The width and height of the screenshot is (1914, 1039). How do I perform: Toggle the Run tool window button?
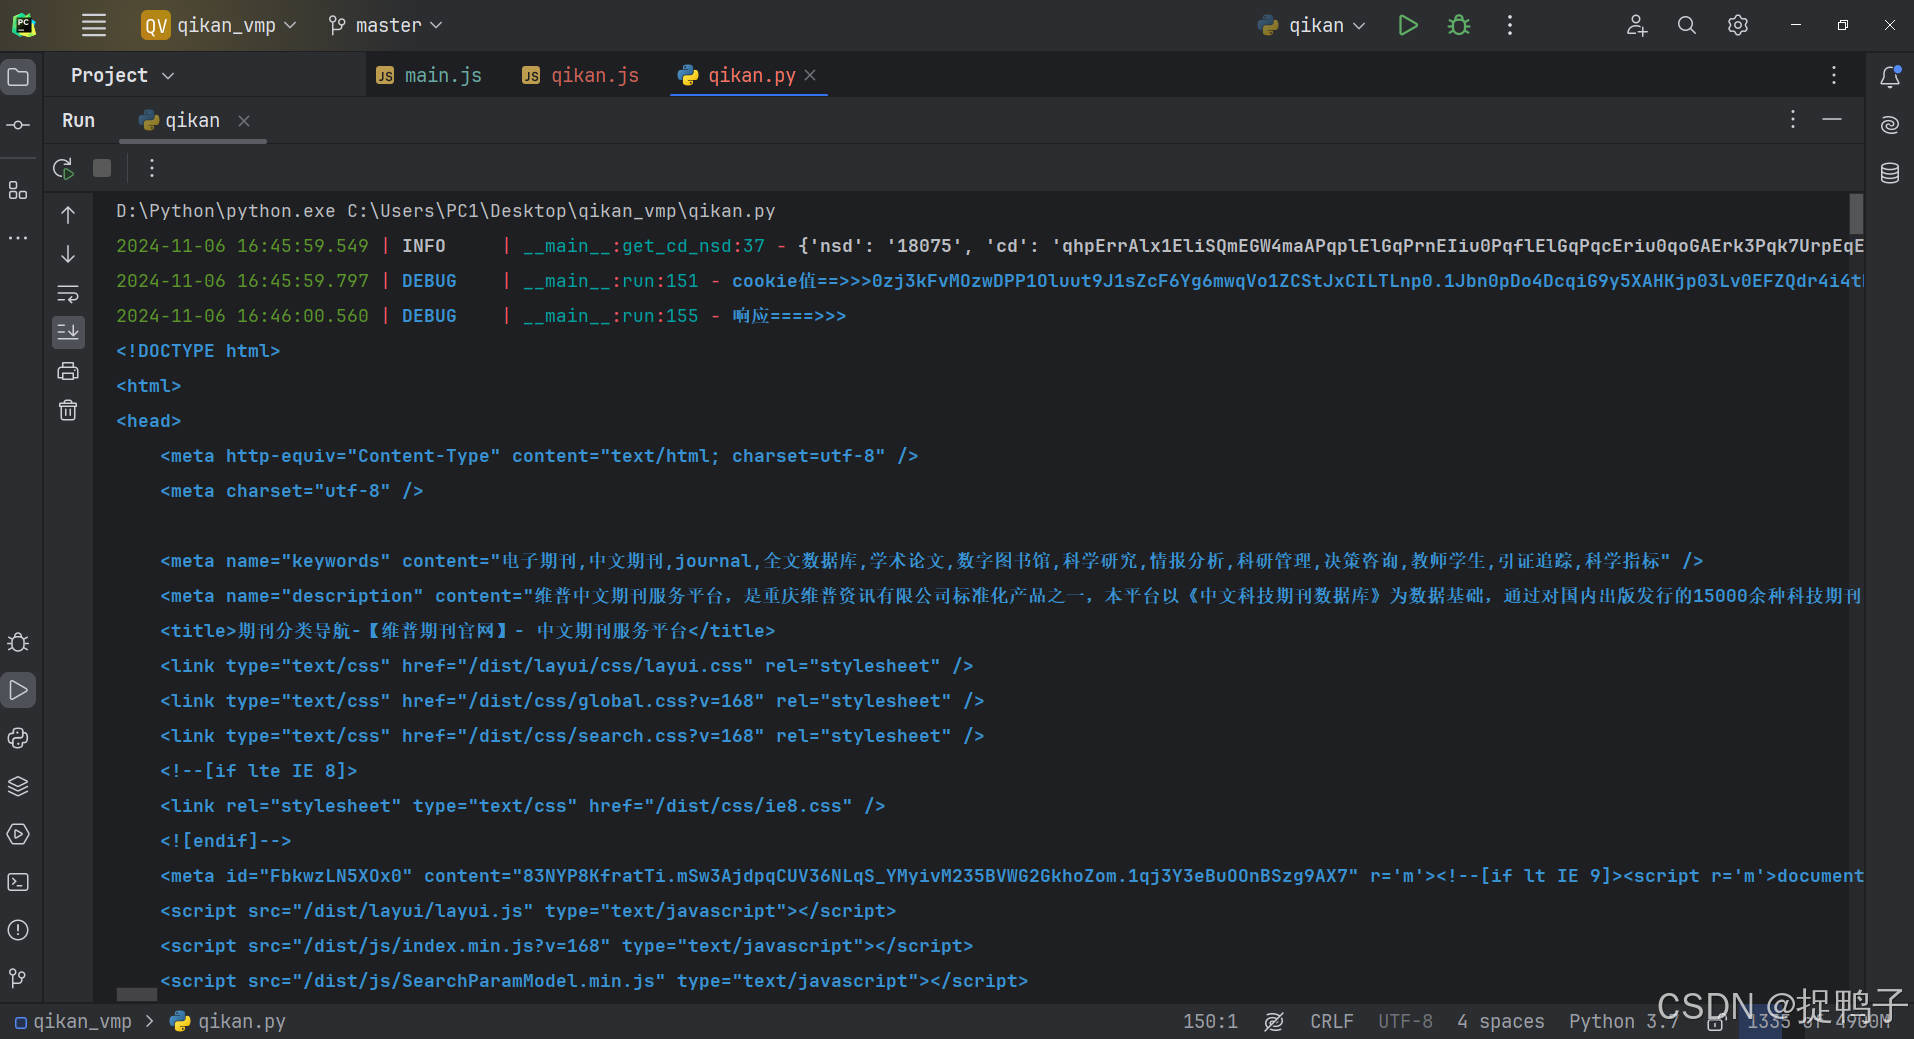[x=18, y=690]
